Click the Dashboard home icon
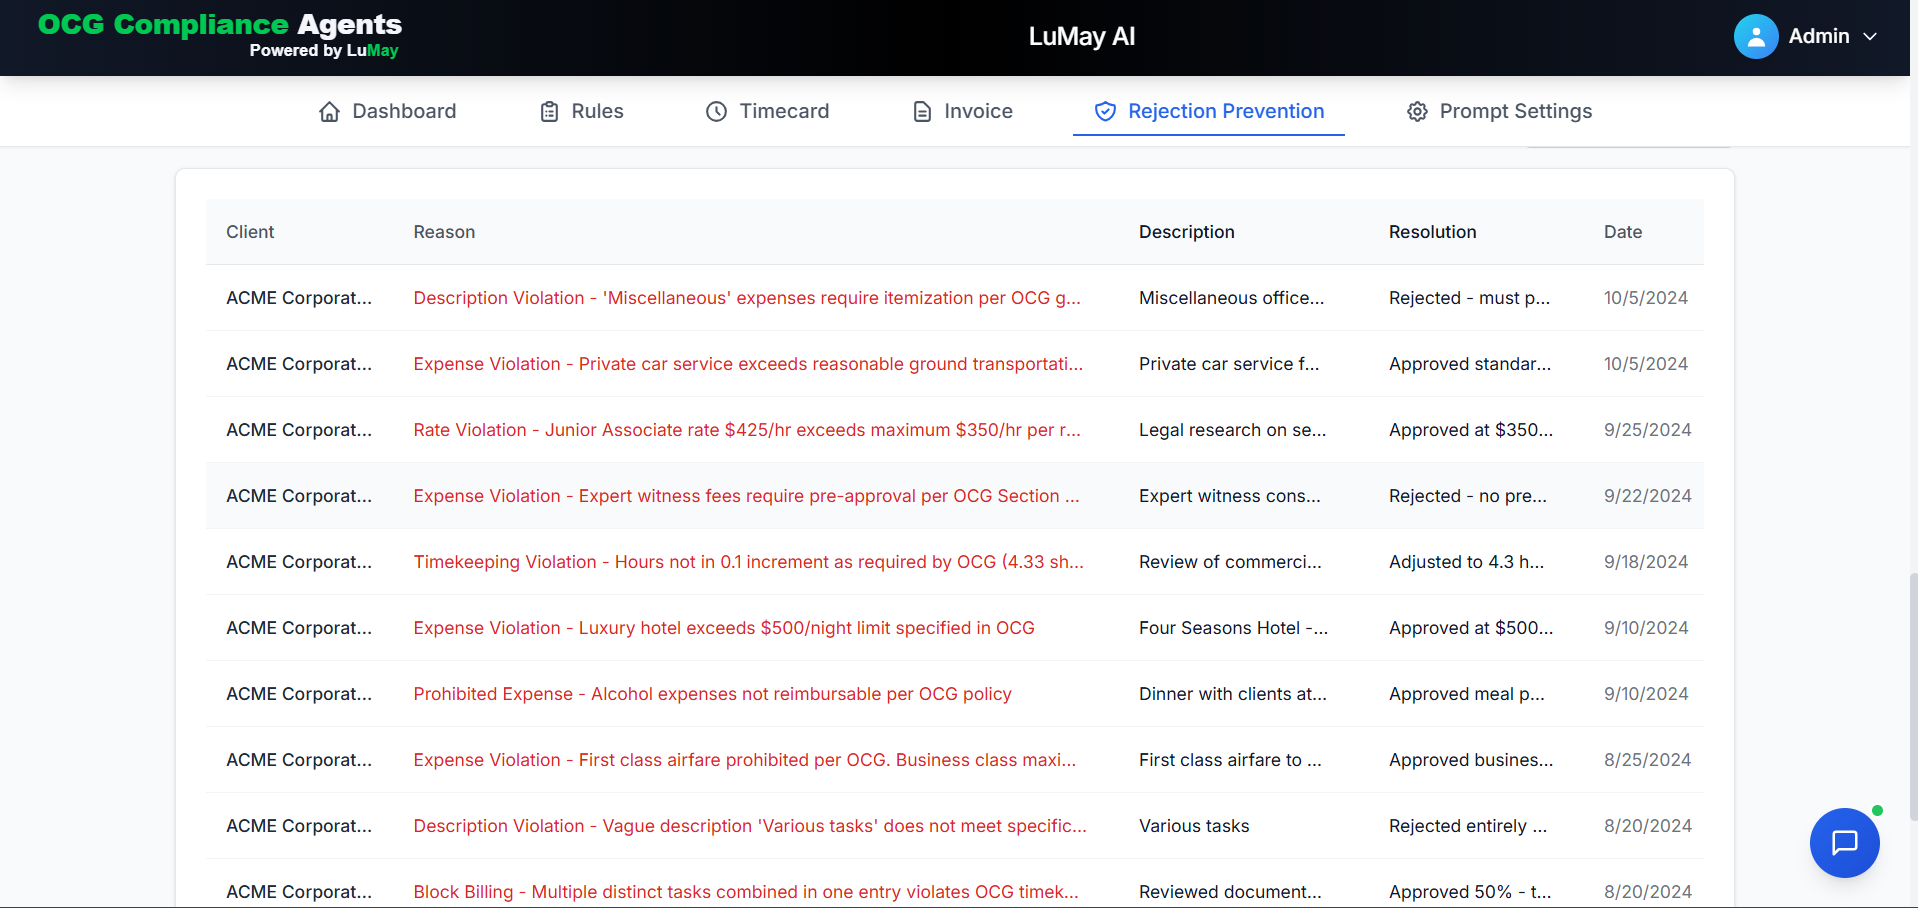Image resolution: width=1918 pixels, height=908 pixels. 329,112
